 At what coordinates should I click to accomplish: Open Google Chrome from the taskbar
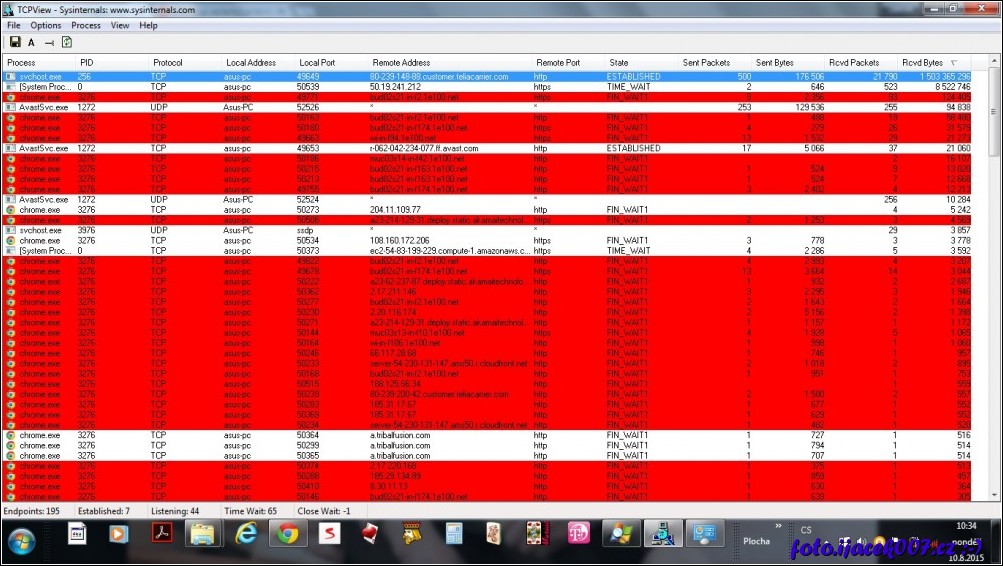[x=288, y=534]
